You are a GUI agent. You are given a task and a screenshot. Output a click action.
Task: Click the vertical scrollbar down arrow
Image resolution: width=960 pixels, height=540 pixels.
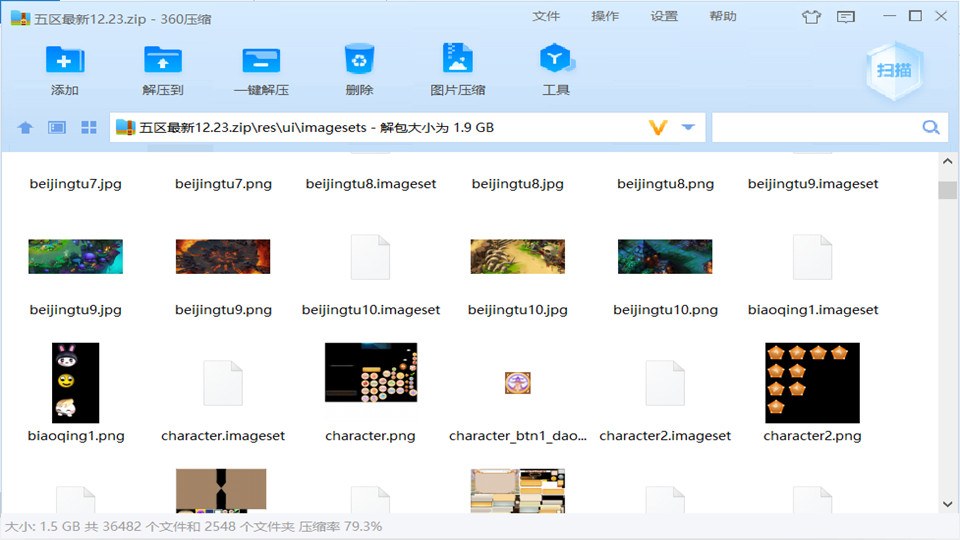click(x=947, y=504)
